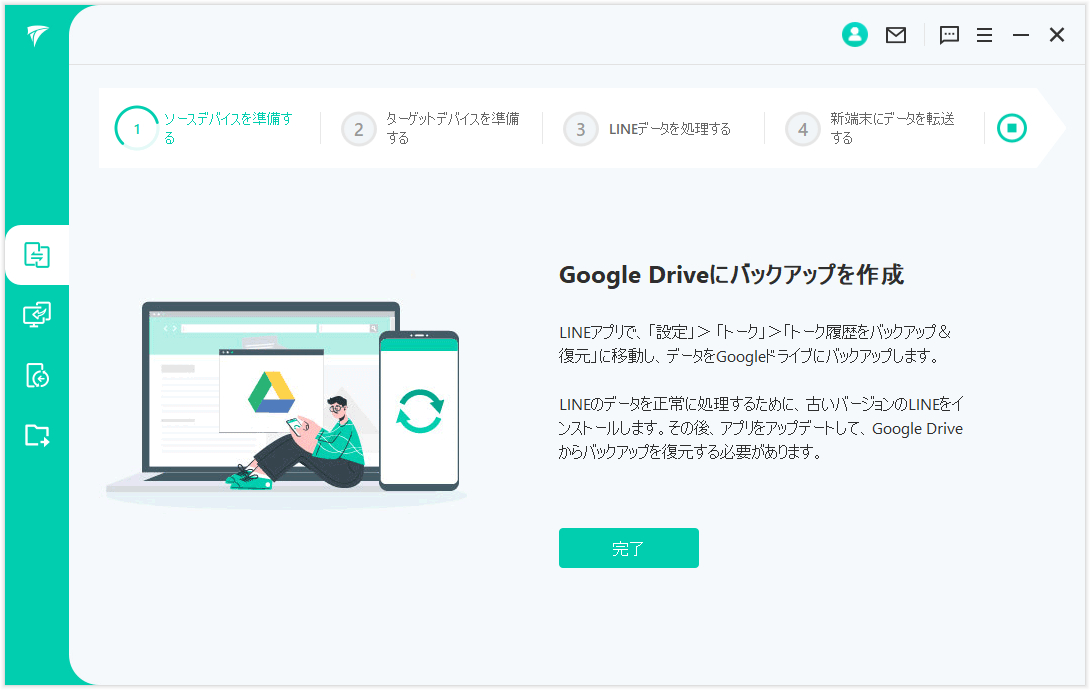
Task: Click the sync arrows on the phone illustration
Action: [419, 410]
